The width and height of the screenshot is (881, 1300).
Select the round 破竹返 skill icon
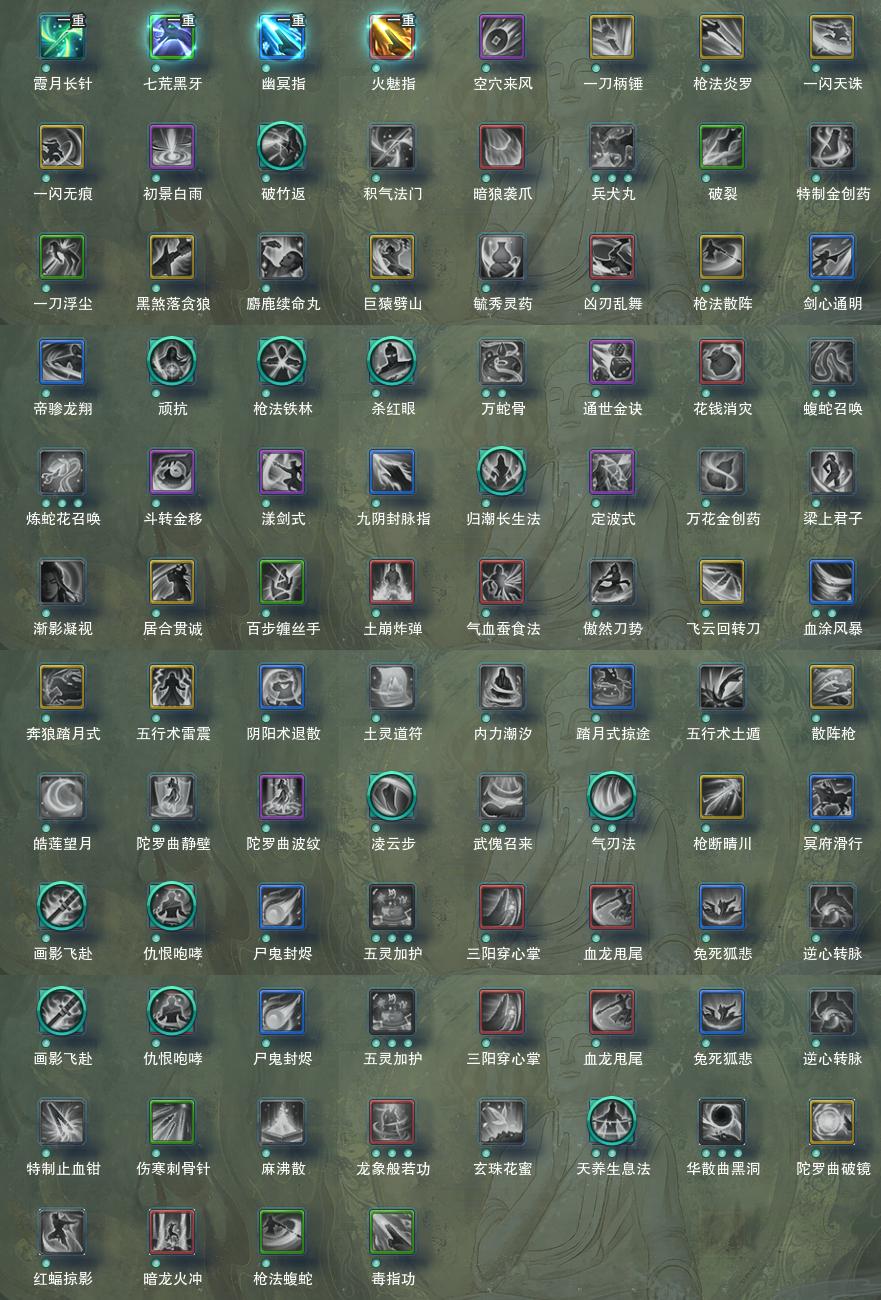click(282, 147)
